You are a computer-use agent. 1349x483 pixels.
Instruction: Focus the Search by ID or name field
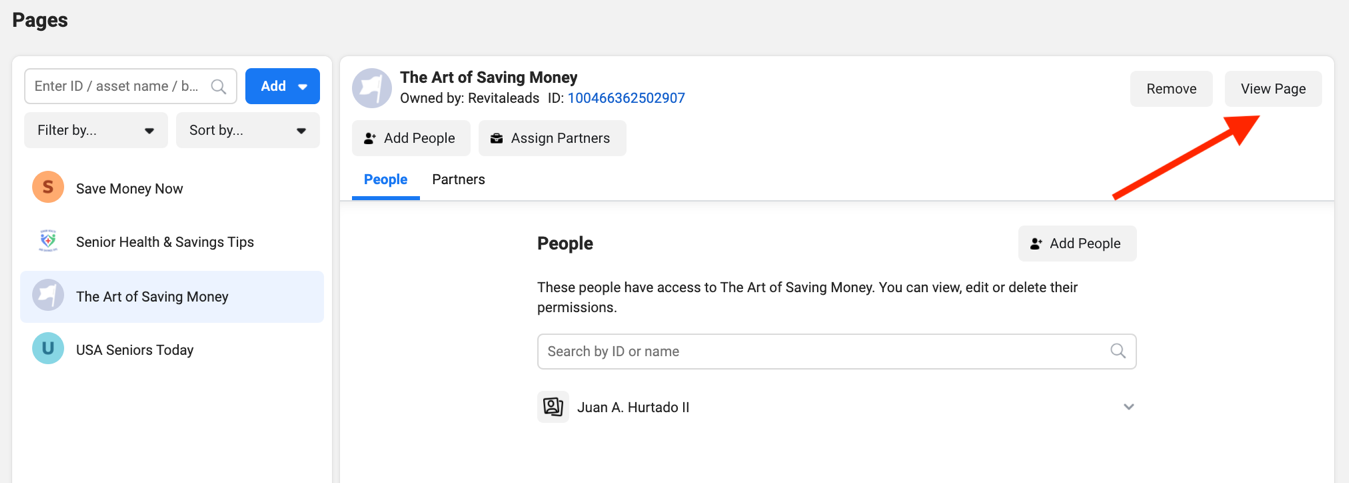(837, 351)
